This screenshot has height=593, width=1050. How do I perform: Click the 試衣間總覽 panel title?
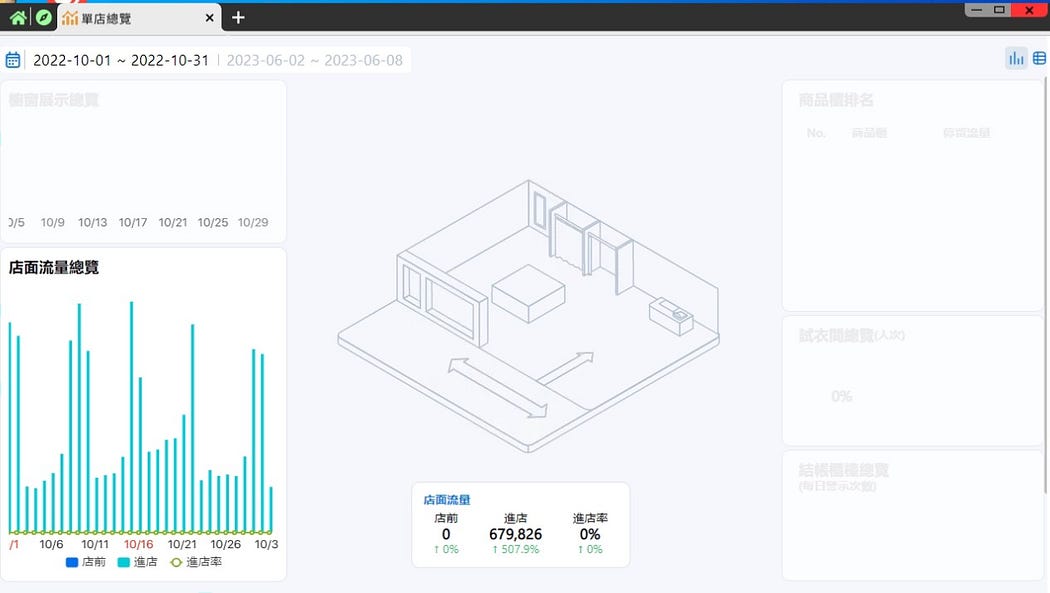(x=851, y=335)
